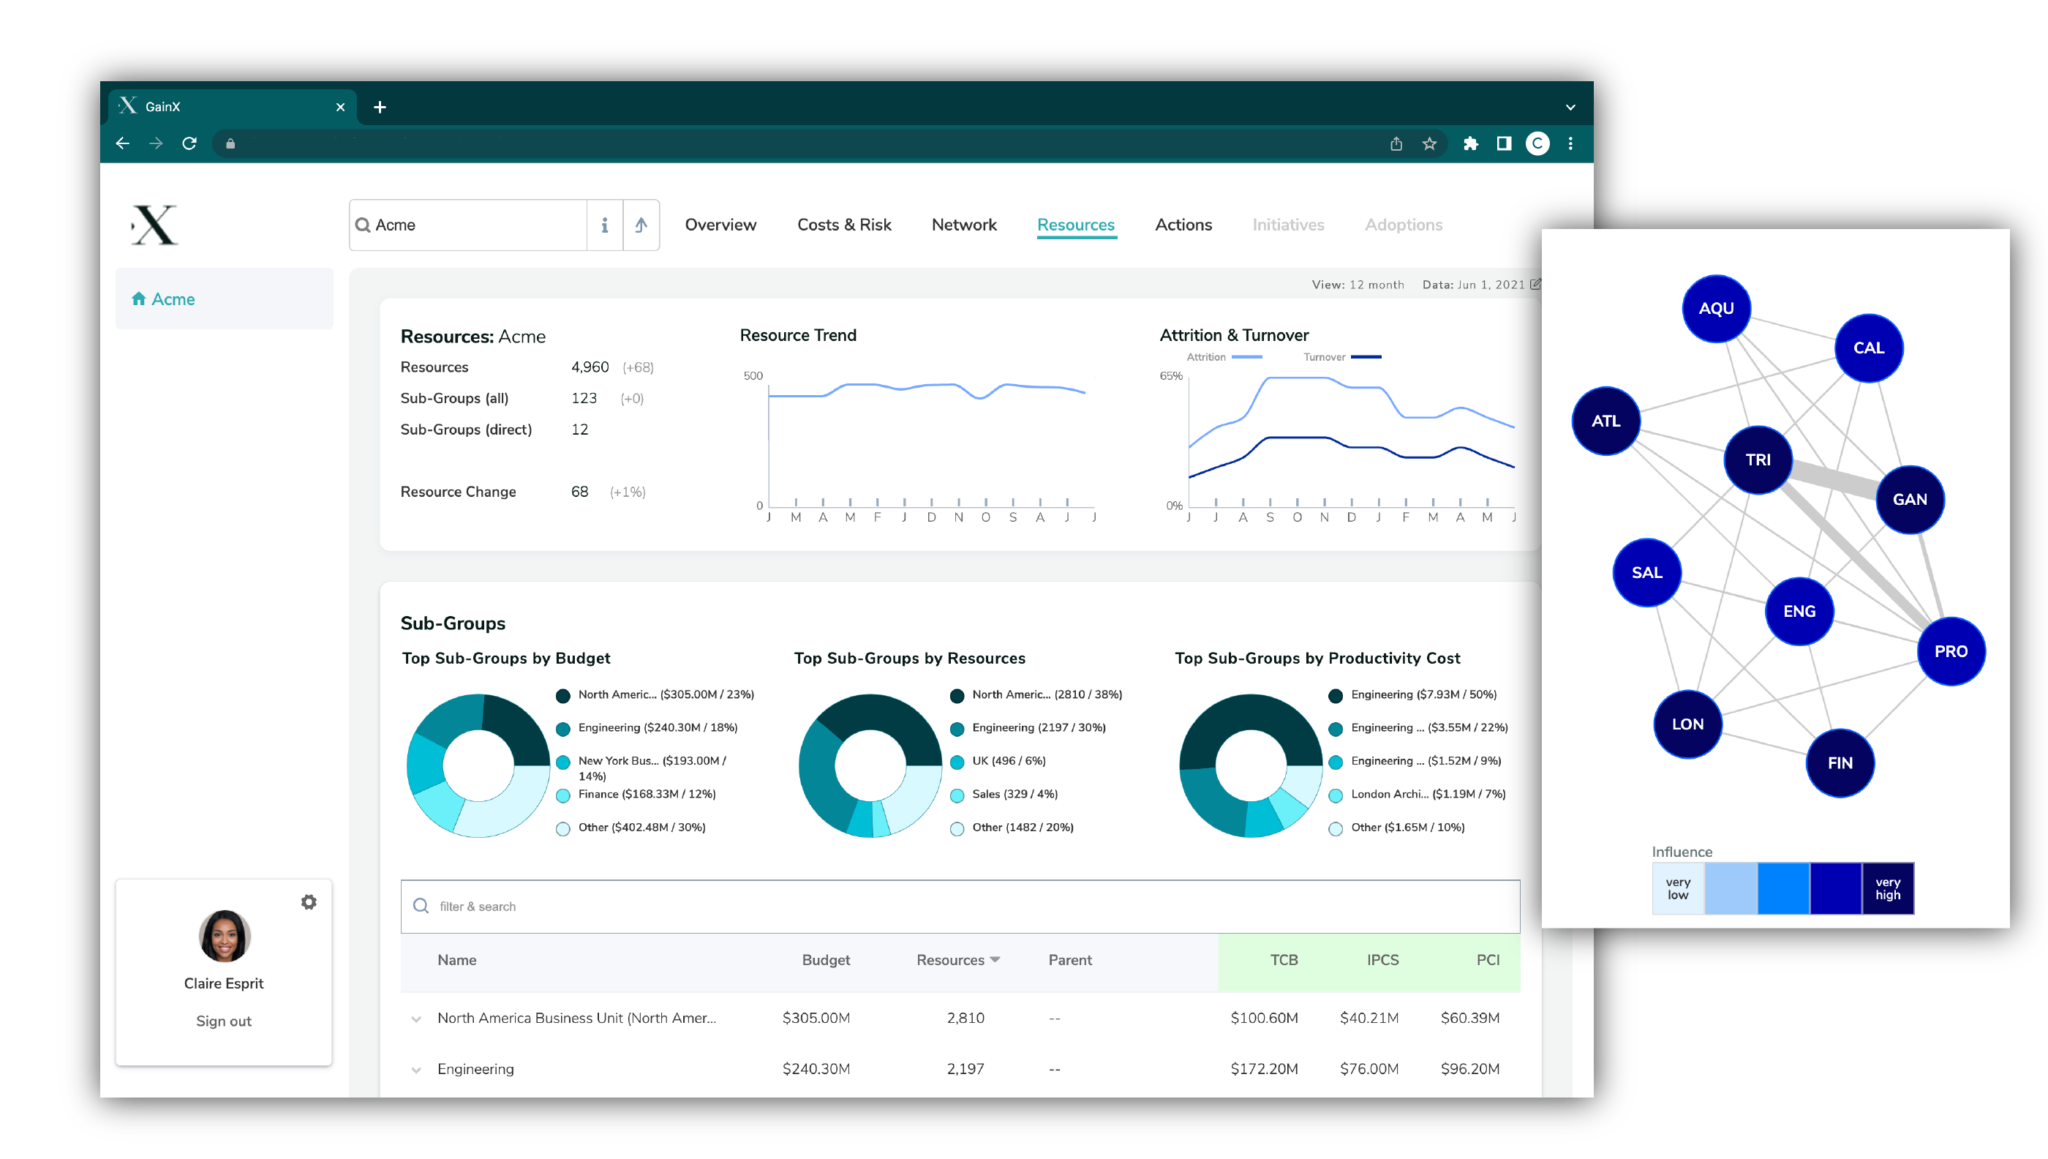Select the Actions menu item

pos(1183,224)
